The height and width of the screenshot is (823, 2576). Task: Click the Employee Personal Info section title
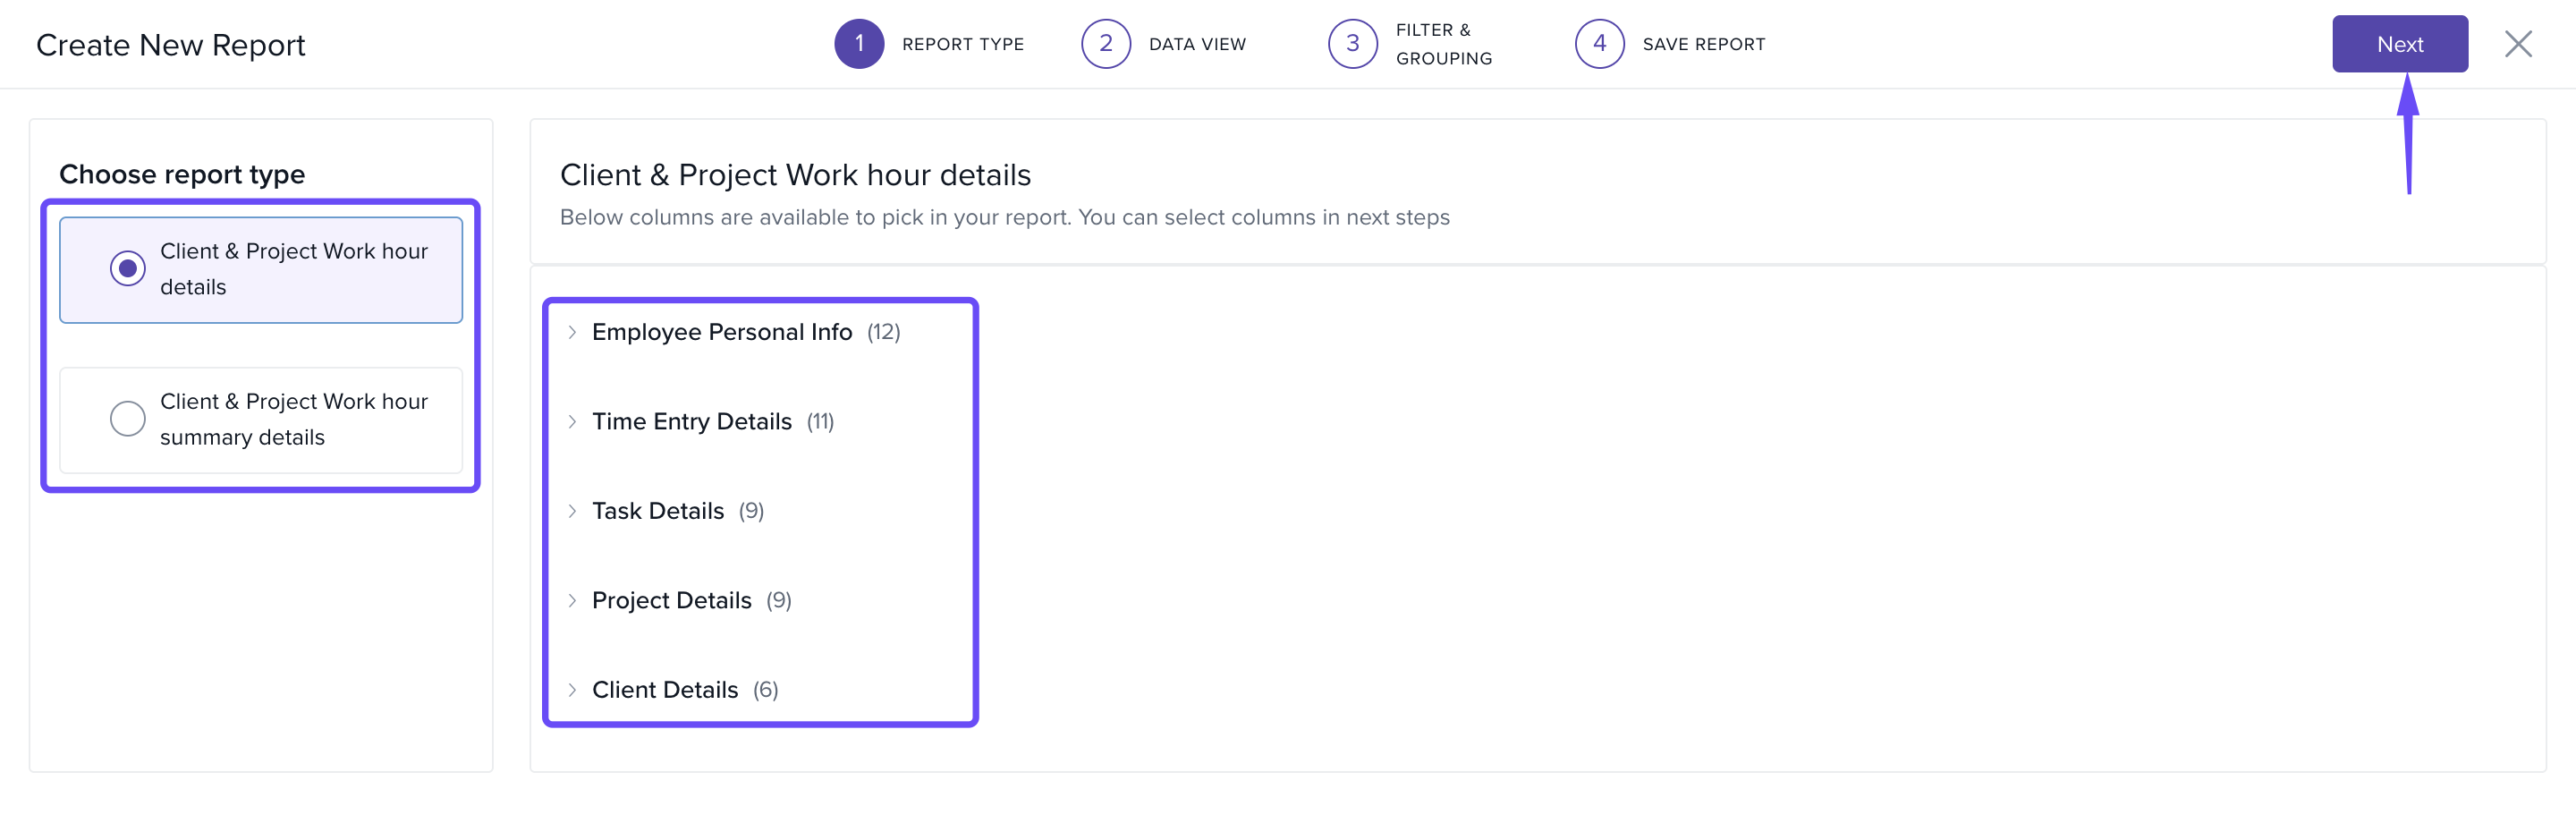pyautogui.click(x=721, y=332)
